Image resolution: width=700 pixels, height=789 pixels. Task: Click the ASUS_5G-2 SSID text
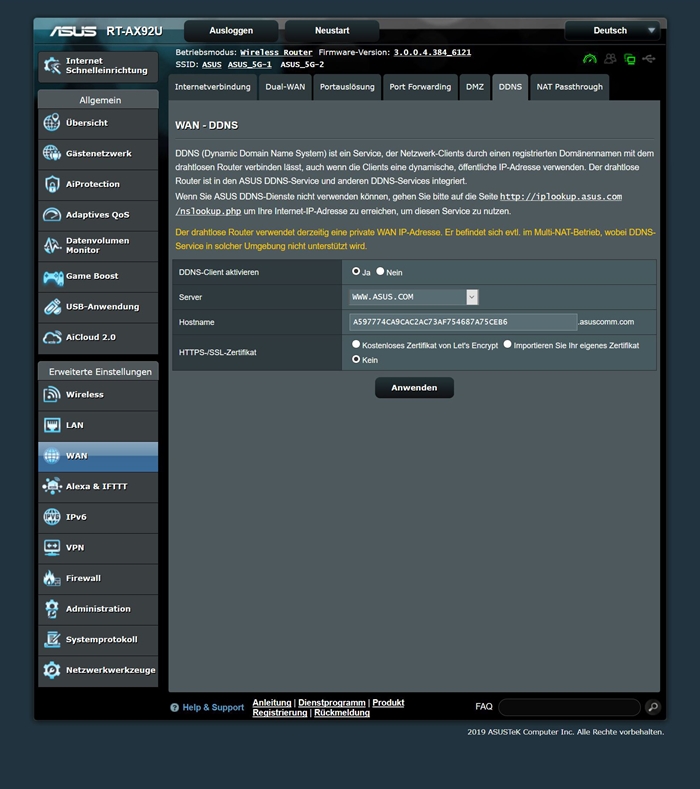click(302, 64)
